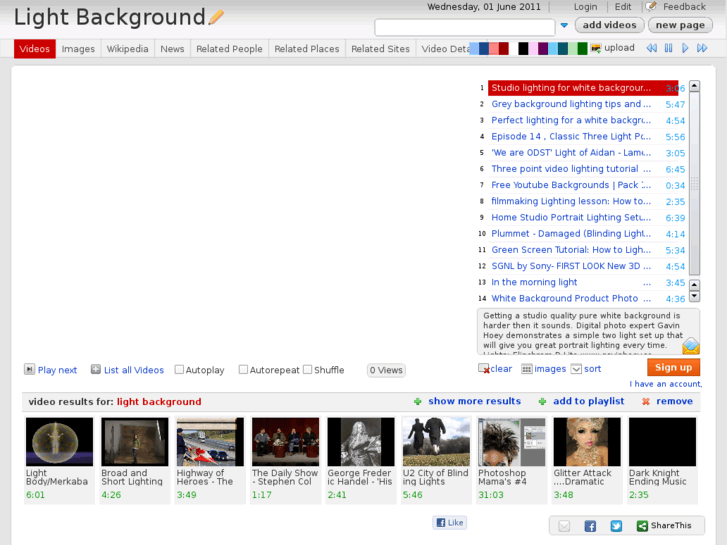
Task: Pause playback with the pause icon
Action: (668, 48)
